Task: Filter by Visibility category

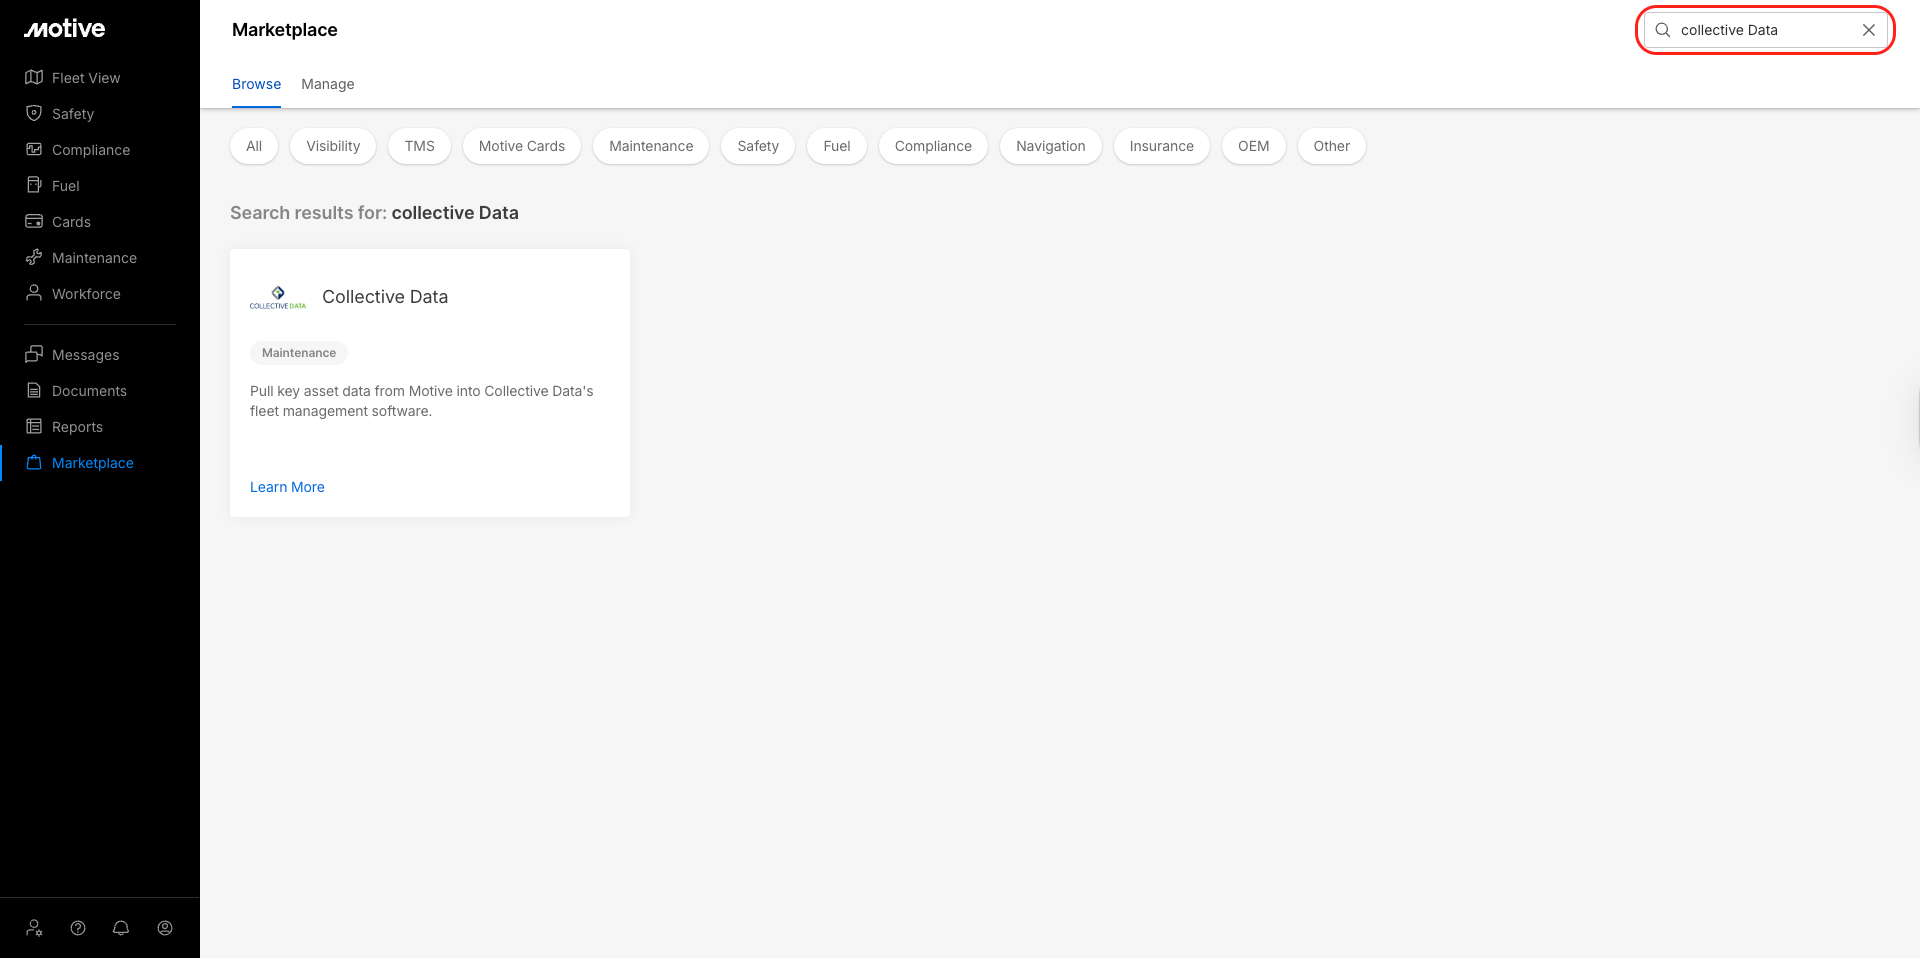Action: (333, 146)
